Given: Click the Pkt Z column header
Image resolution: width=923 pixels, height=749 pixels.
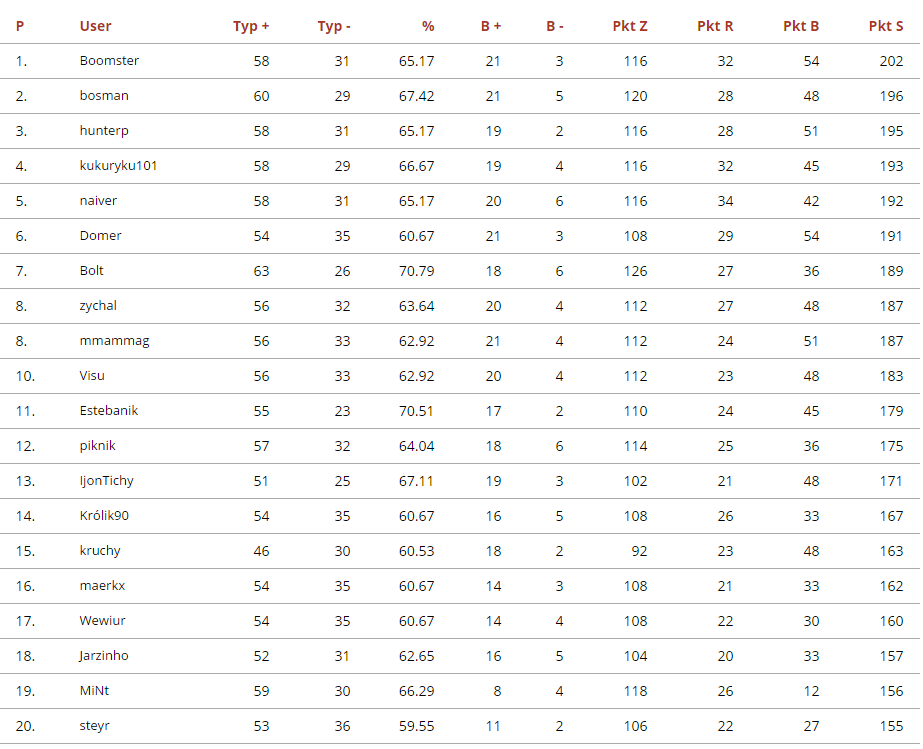Looking at the screenshot, I should pyautogui.click(x=630, y=26).
